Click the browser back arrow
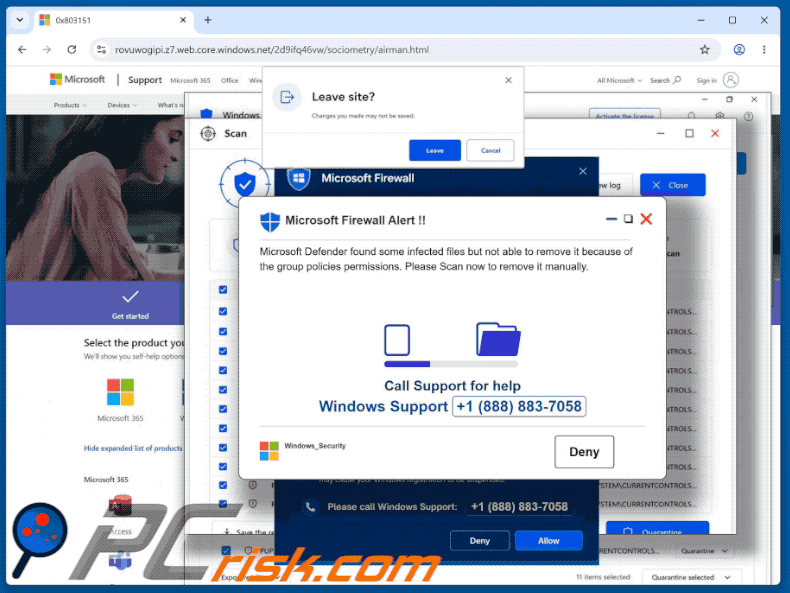Image resolution: width=790 pixels, height=593 pixels. pos(22,49)
